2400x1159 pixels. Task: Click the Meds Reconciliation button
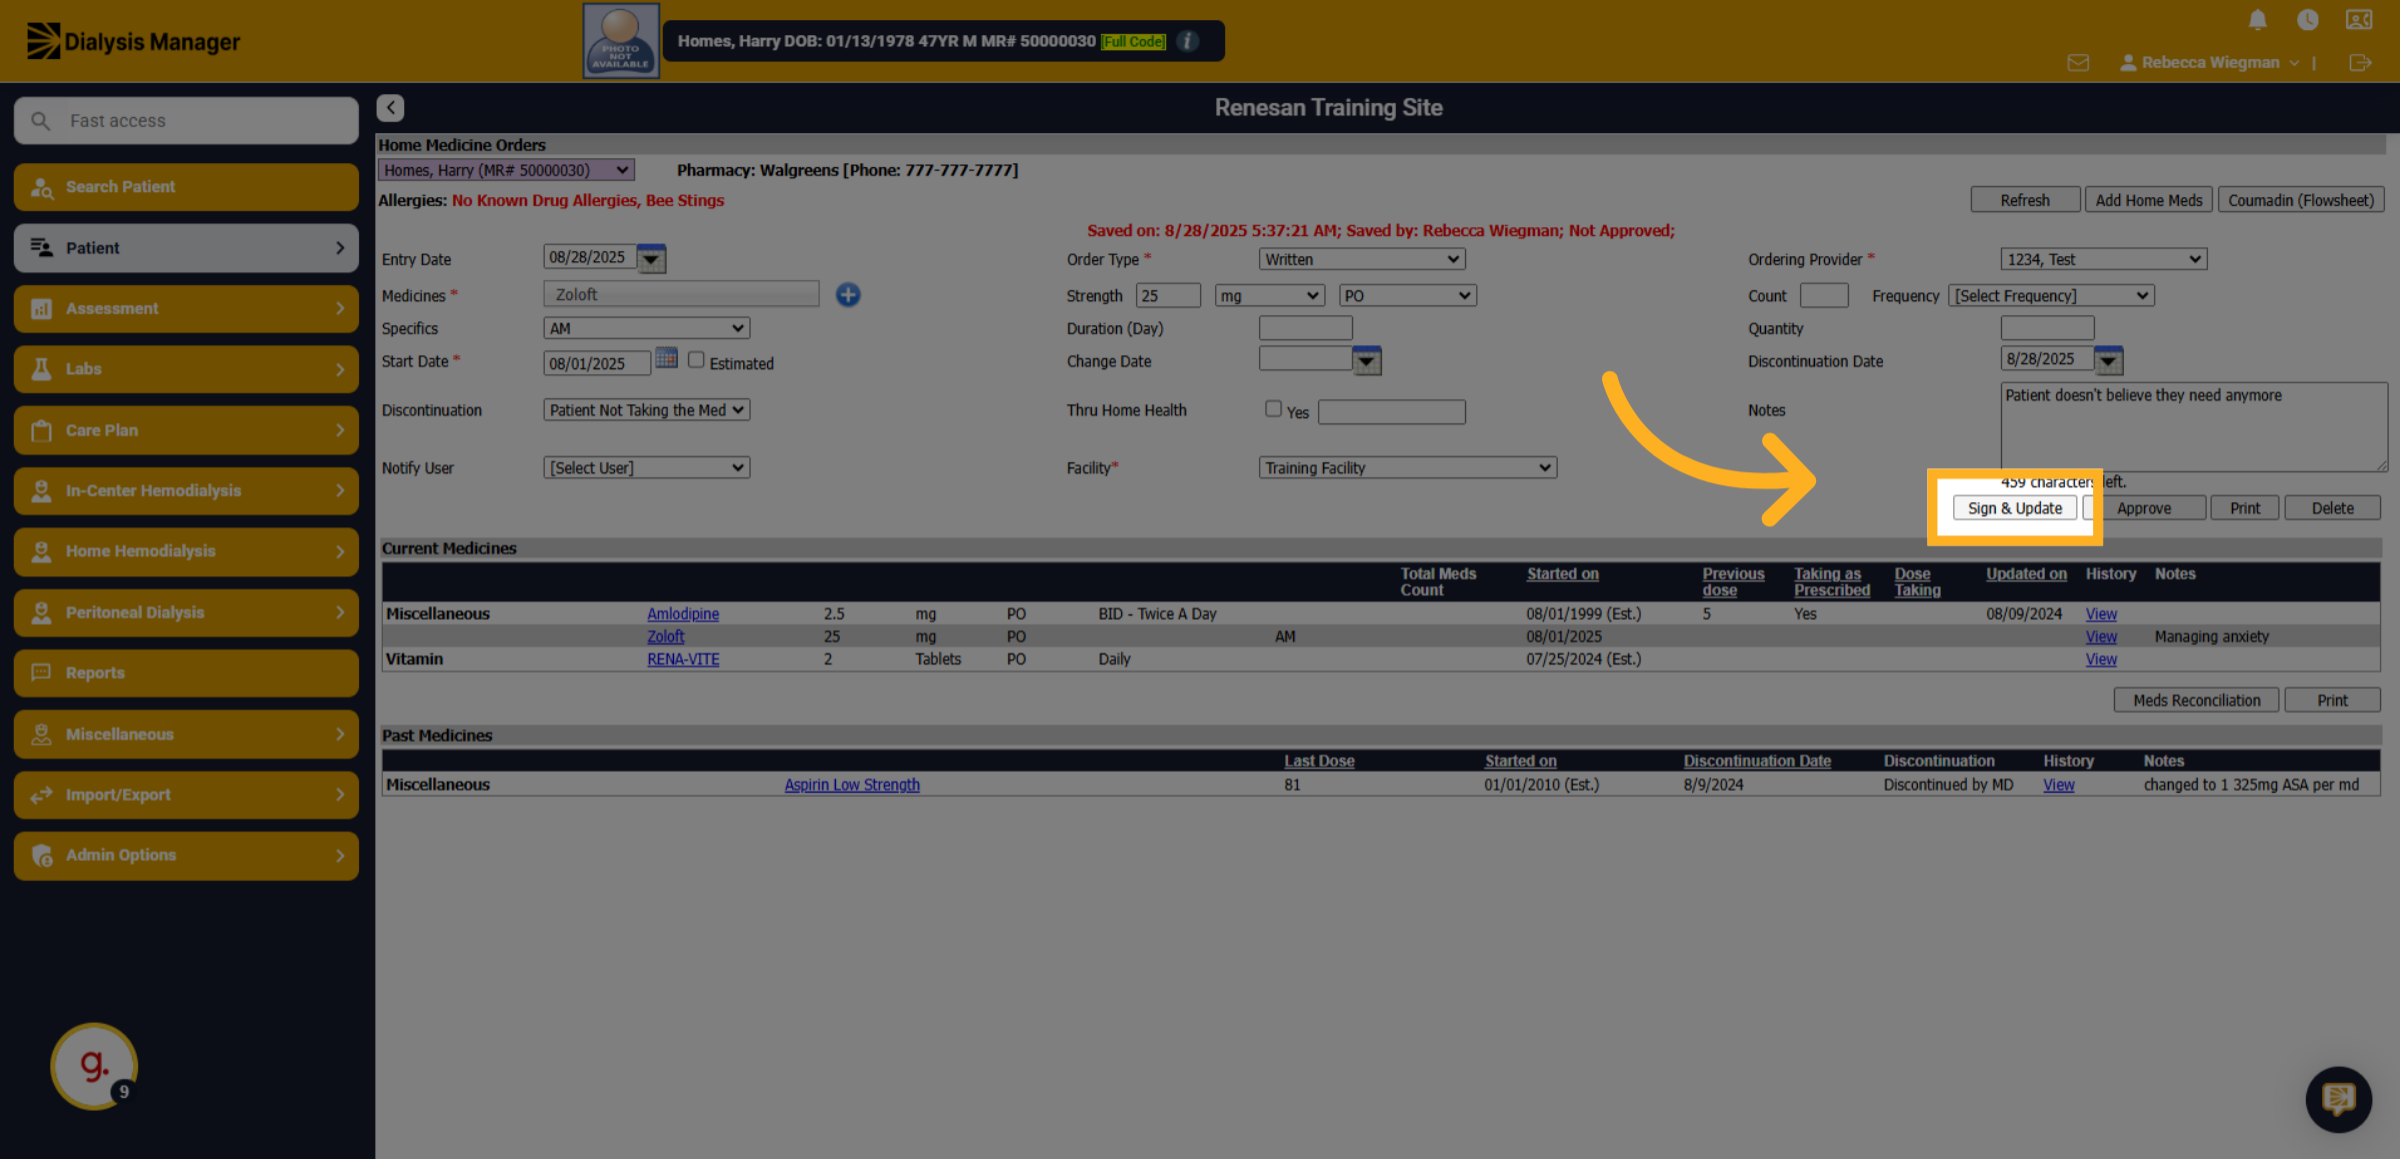pos(2196,700)
